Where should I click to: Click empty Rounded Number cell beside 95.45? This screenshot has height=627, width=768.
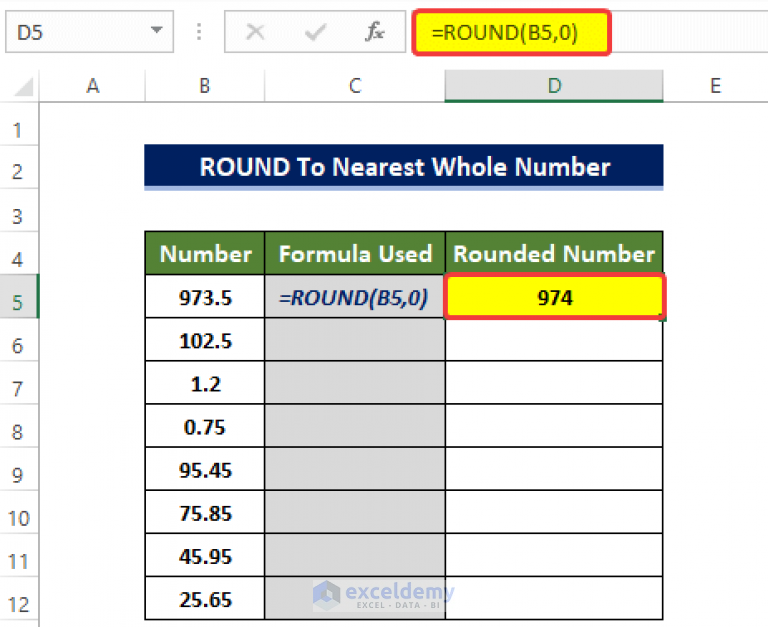(554, 469)
